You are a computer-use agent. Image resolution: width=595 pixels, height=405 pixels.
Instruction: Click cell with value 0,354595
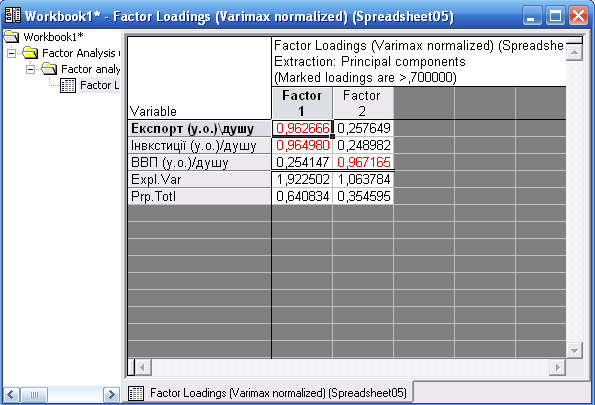coord(363,197)
